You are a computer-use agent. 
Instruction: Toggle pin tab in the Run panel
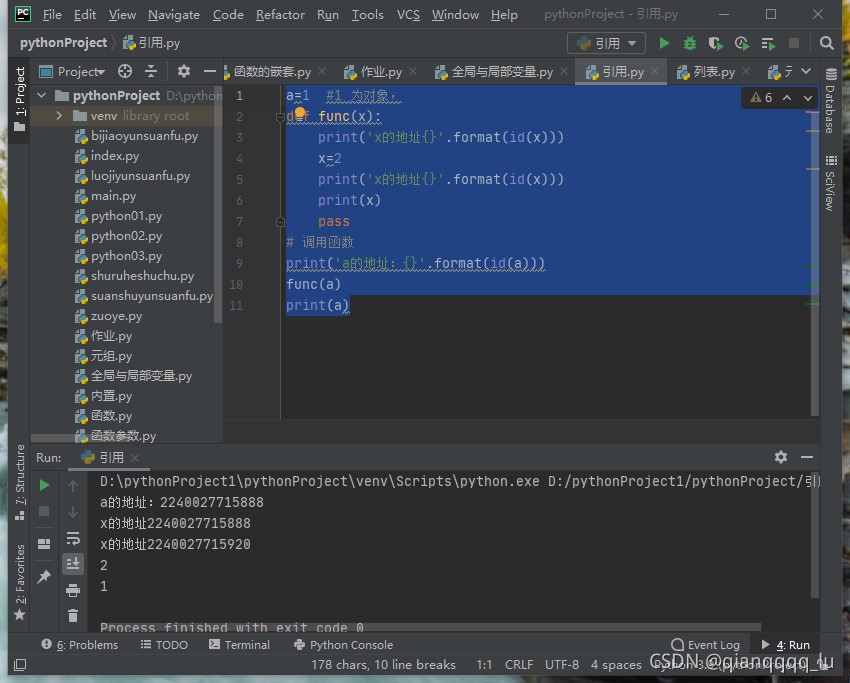click(44, 577)
